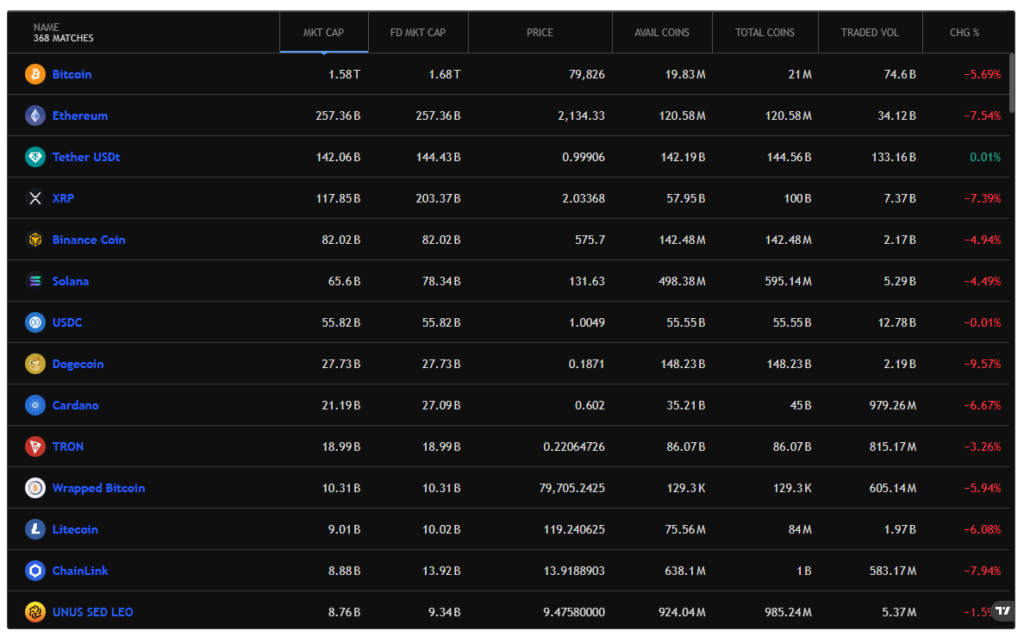Open the Wrapped Bitcoin link
The image size is (1024, 637).
[x=98, y=488]
